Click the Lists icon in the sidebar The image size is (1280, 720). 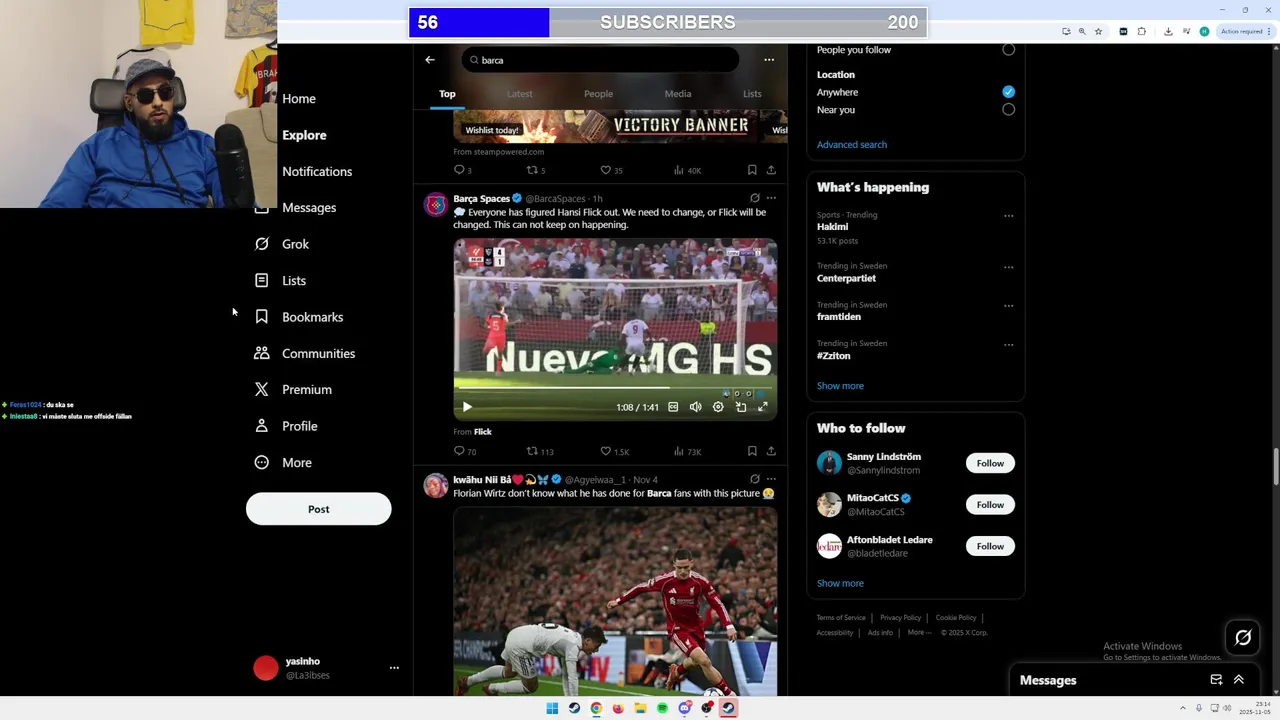(262, 281)
